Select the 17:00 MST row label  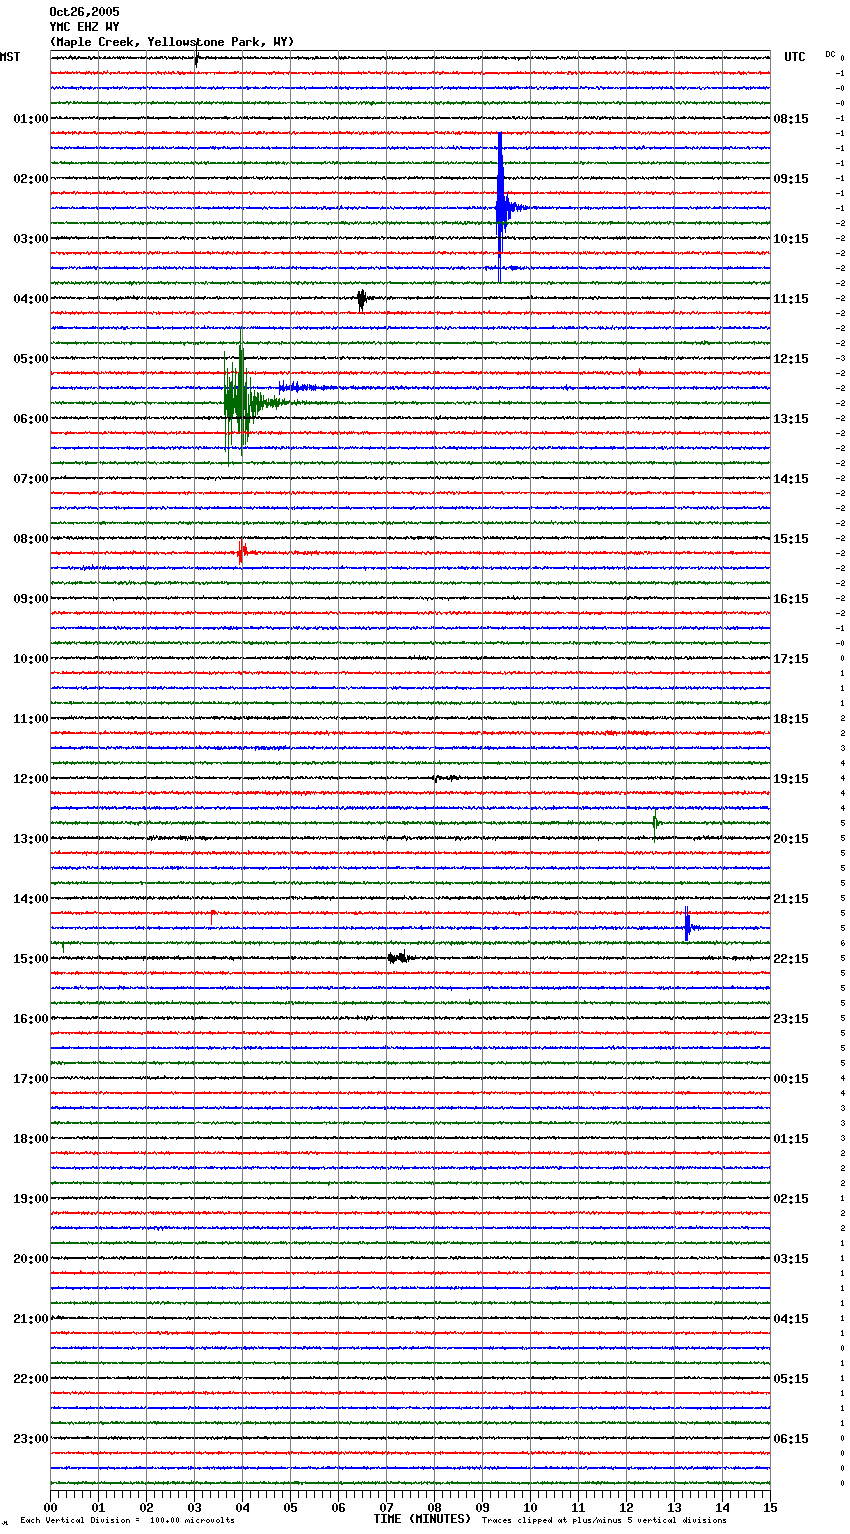(x=31, y=1079)
